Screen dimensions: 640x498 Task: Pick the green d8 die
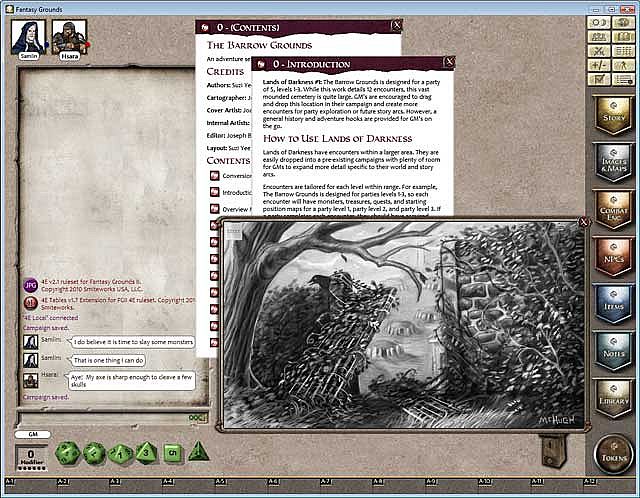147,453
